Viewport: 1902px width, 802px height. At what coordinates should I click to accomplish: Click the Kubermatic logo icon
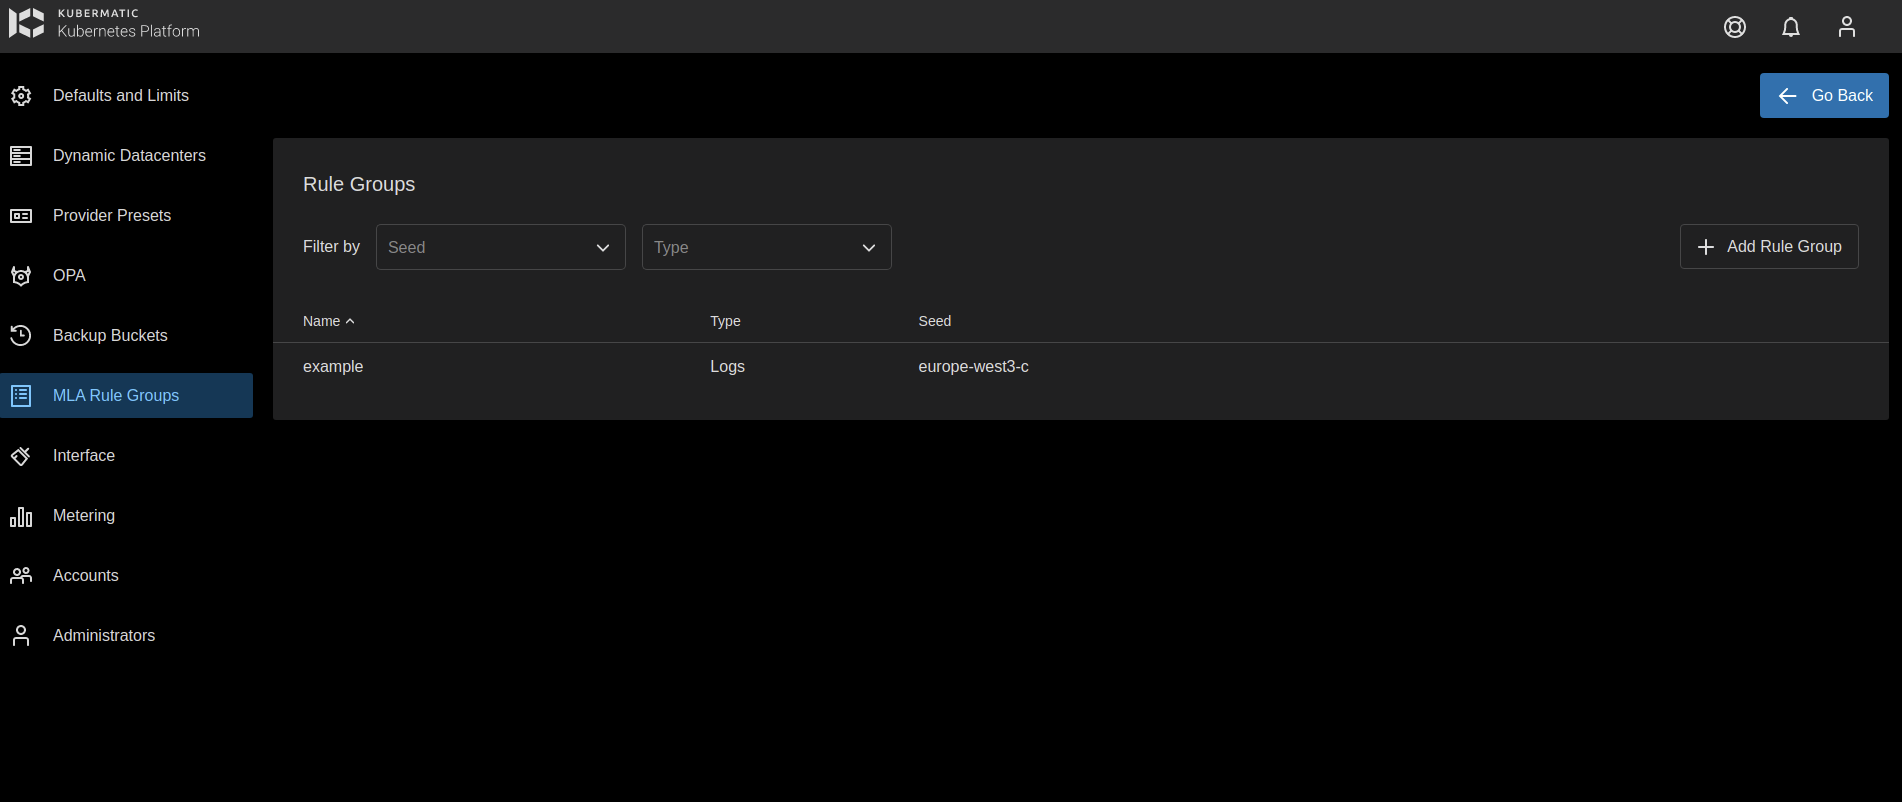click(27, 23)
